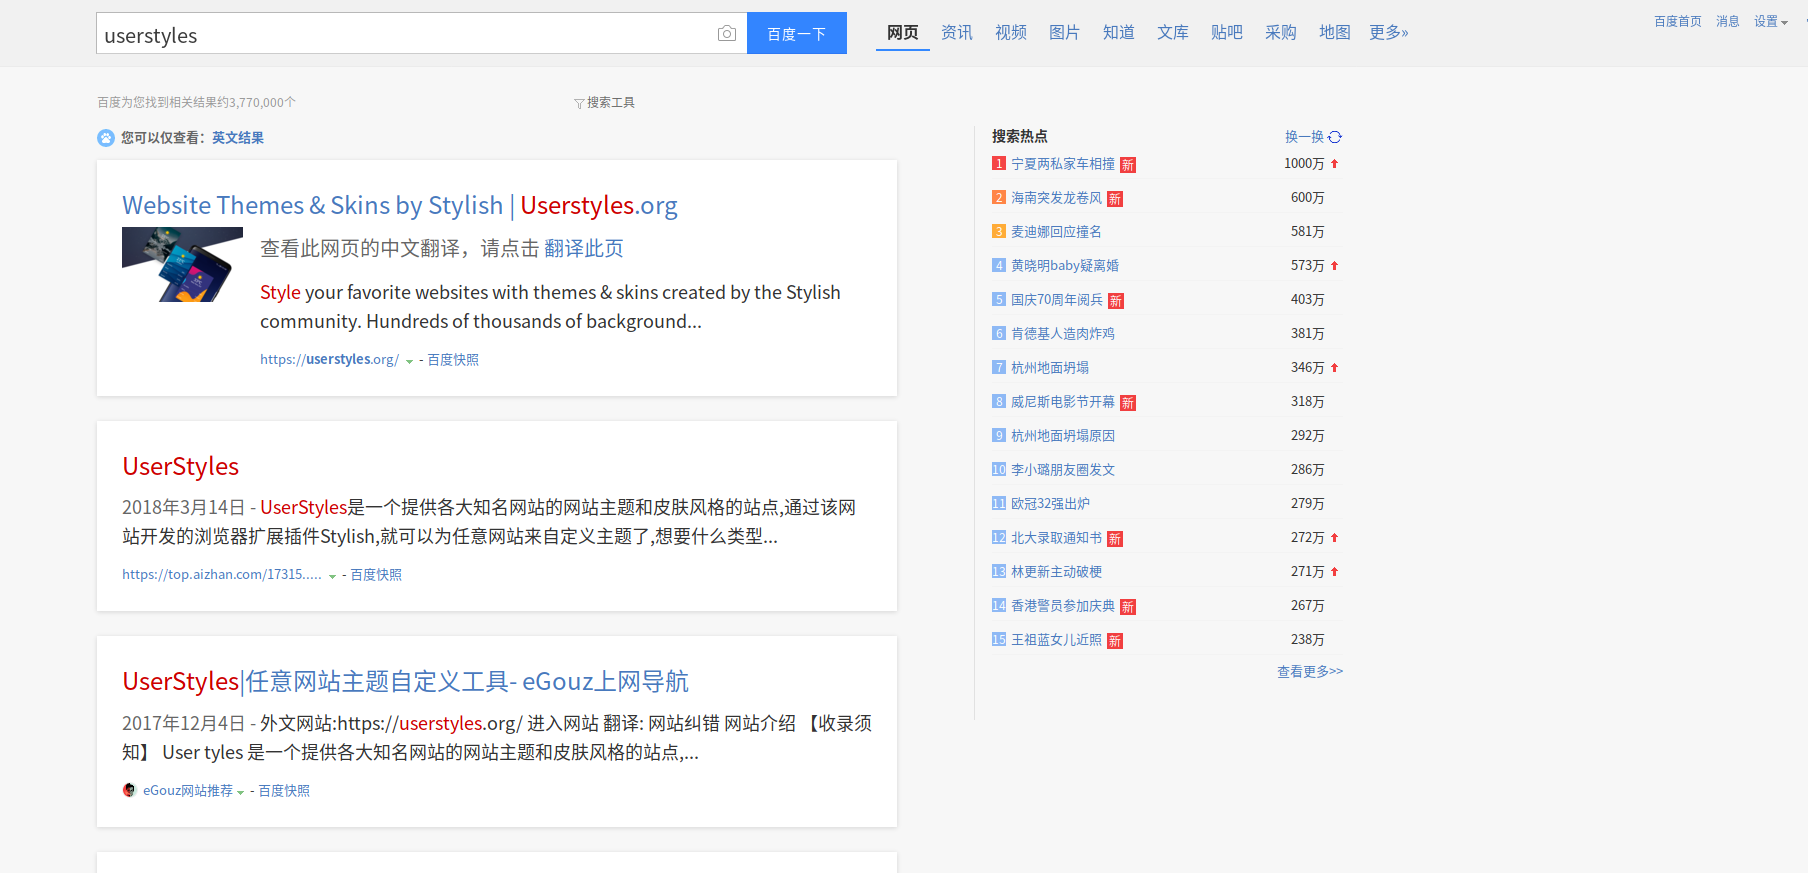Open hot search 黄晓明baby疑离婚
This screenshot has width=1808, height=873.
(x=1065, y=266)
